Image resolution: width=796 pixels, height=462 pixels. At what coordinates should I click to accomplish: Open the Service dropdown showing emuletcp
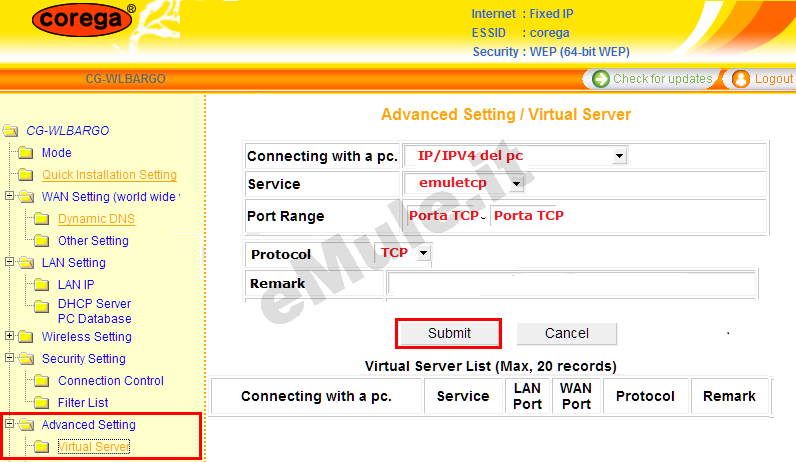516,184
